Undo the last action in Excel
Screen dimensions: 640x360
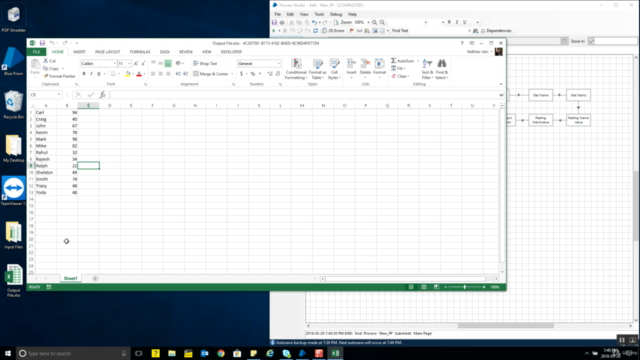coord(52,43)
